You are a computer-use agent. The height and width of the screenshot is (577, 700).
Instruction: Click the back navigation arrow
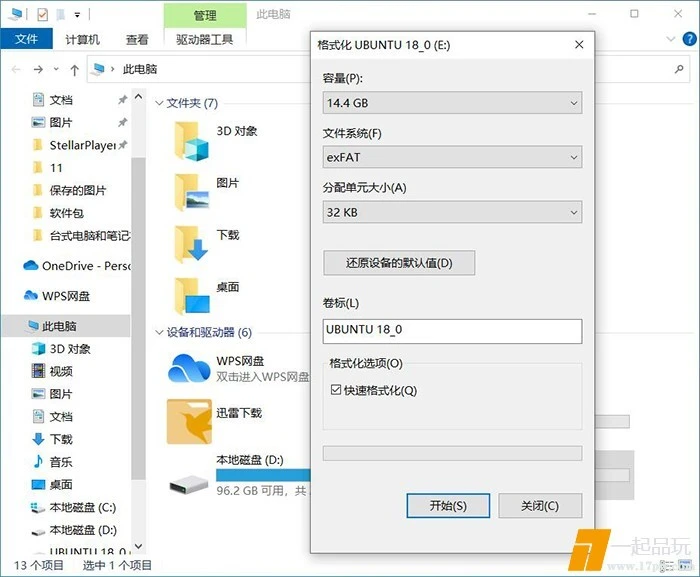click(x=14, y=69)
